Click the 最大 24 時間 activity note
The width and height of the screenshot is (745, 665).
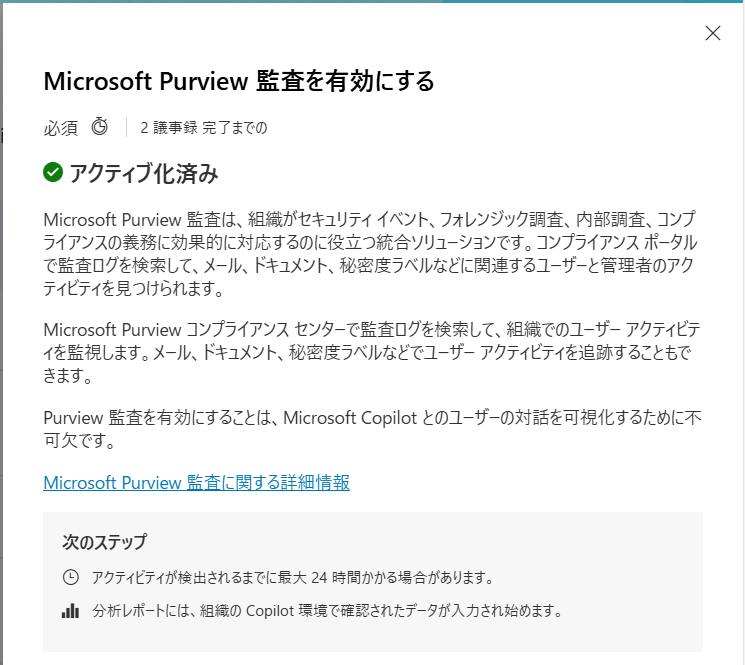click(292, 578)
